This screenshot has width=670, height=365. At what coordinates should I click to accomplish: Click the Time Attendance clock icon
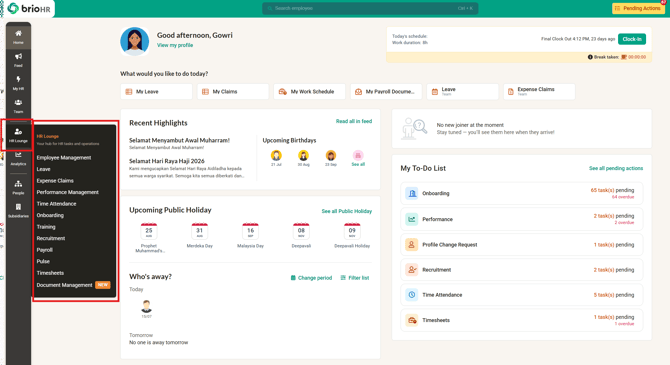411,295
